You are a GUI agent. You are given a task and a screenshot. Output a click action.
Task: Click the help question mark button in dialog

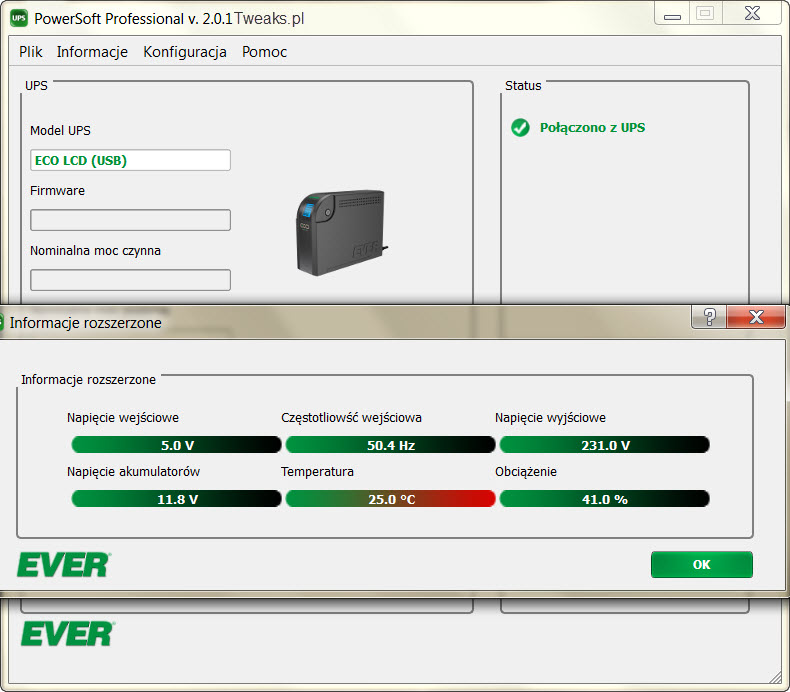coord(709,317)
